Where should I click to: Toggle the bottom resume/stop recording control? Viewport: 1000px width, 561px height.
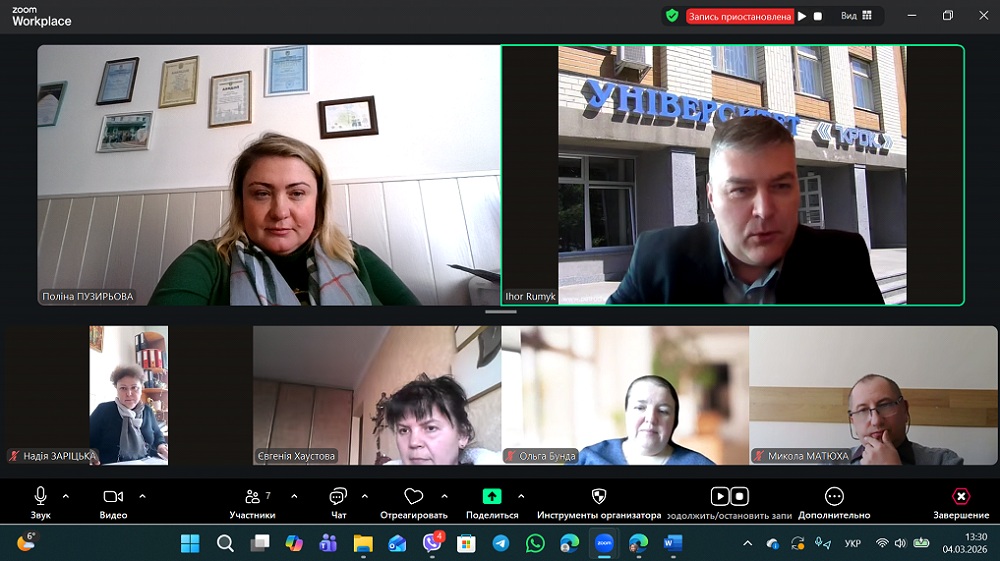click(x=729, y=497)
